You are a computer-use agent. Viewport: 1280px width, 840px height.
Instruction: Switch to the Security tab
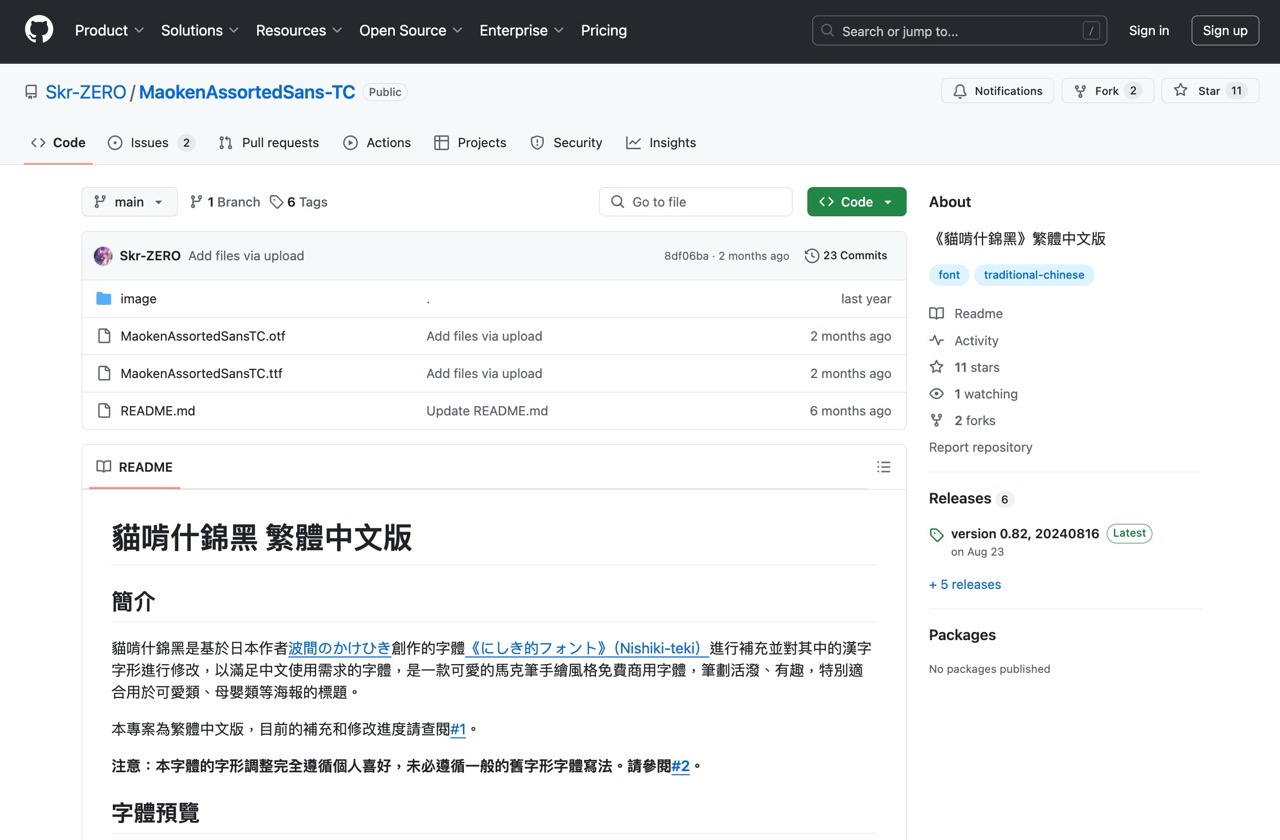tap(566, 143)
